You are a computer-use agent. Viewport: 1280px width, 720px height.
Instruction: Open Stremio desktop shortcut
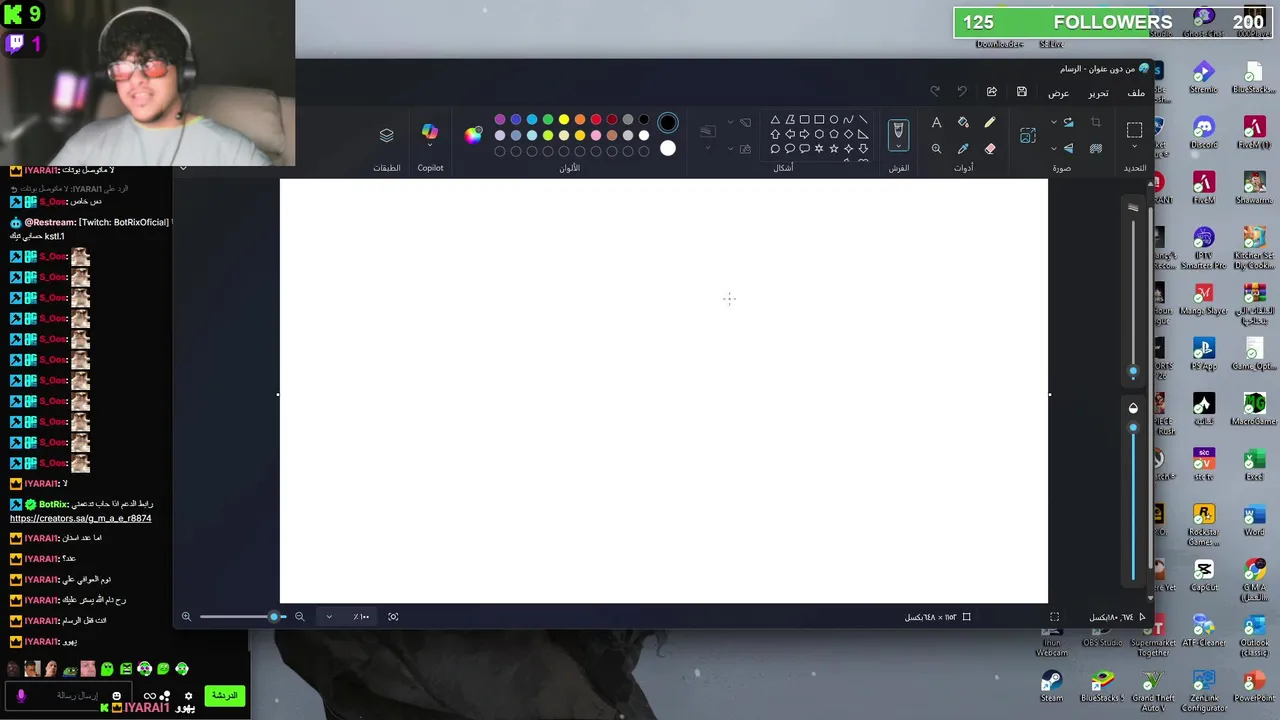(1204, 77)
